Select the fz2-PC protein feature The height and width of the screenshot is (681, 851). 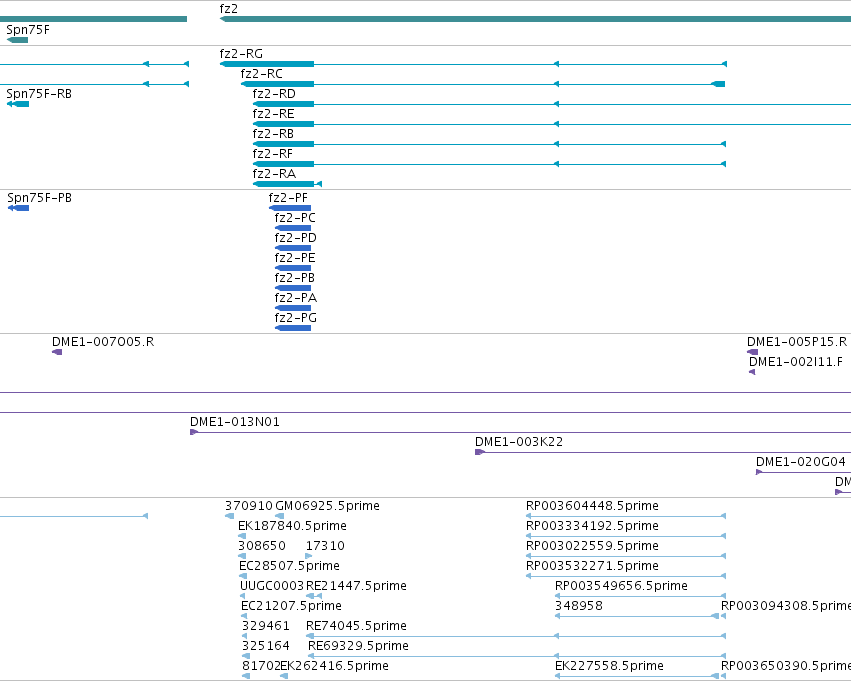click(293, 228)
